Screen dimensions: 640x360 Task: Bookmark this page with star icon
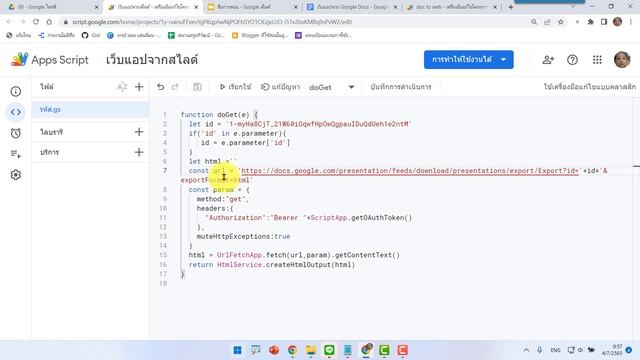pyautogui.click(x=561, y=22)
